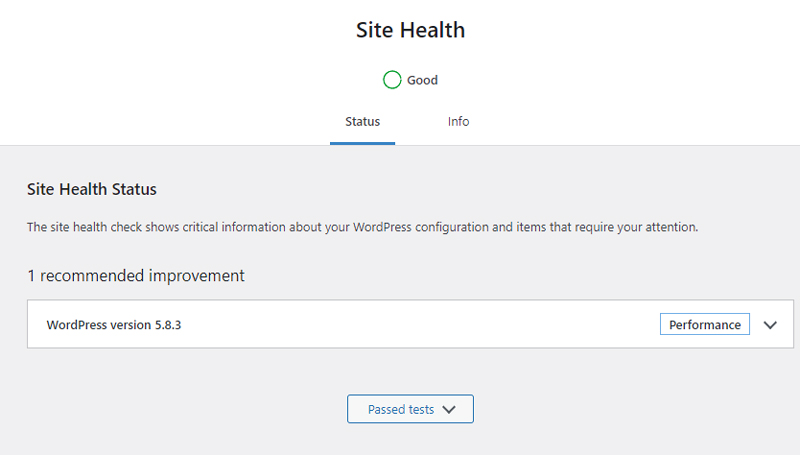
Task: Click the Site Health page title
Action: (410, 30)
